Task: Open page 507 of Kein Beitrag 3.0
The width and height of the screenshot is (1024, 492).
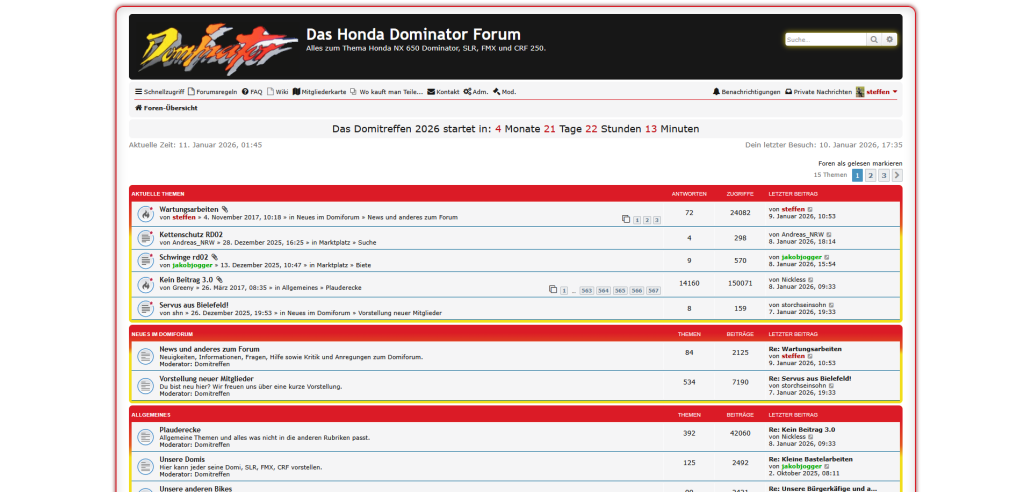Action: pyautogui.click(x=653, y=290)
